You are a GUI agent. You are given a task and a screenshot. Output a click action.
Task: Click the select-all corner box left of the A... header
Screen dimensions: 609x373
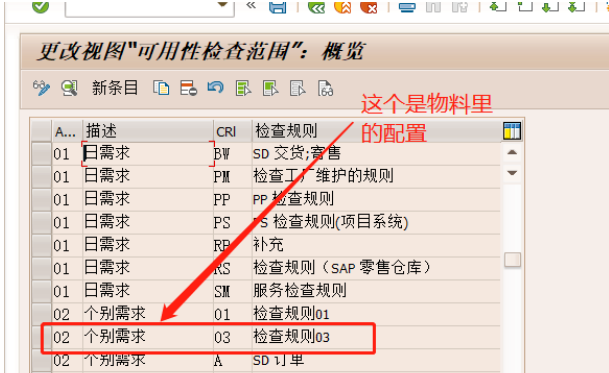coord(41,131)
